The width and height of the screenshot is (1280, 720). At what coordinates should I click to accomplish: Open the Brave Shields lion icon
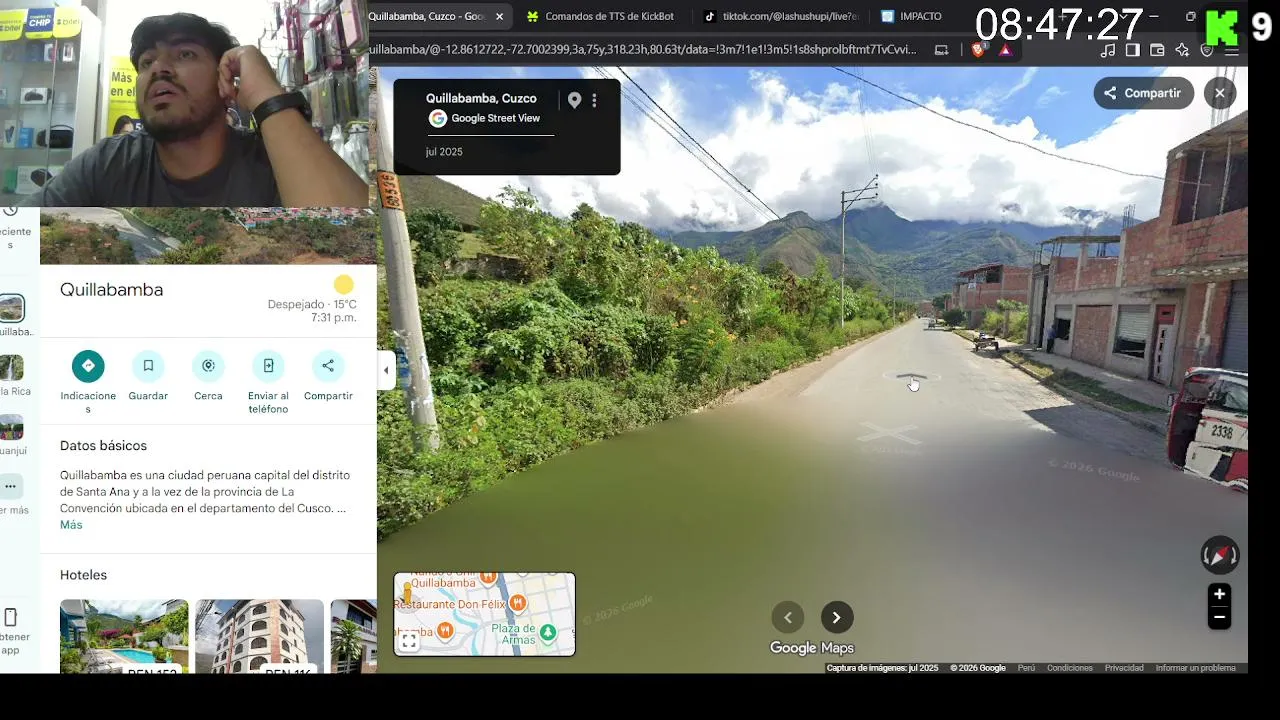point(978,50)
